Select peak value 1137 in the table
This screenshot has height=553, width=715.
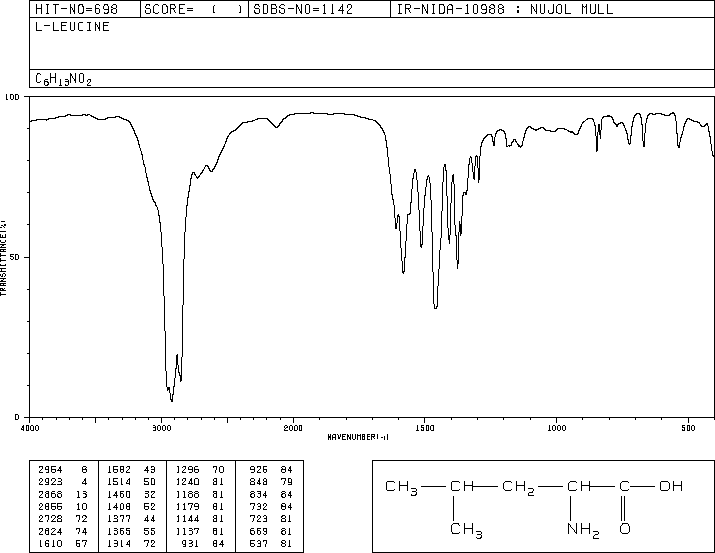pyautogui.click(x=187, y=531)
